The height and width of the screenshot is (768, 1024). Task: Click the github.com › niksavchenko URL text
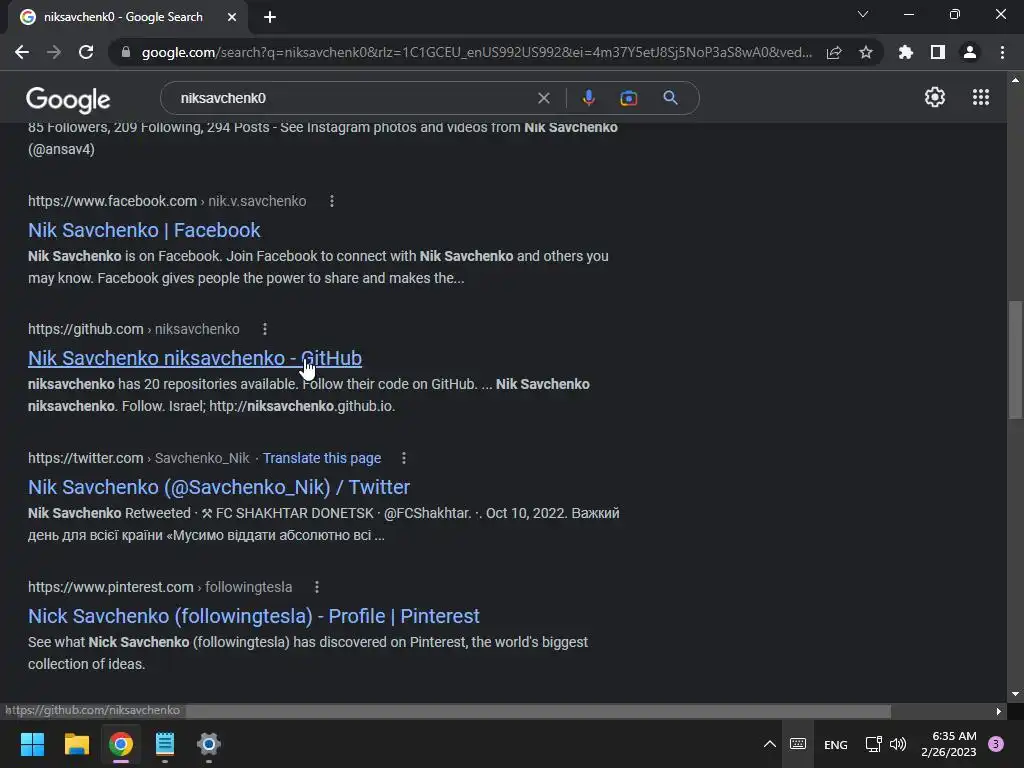134,329
